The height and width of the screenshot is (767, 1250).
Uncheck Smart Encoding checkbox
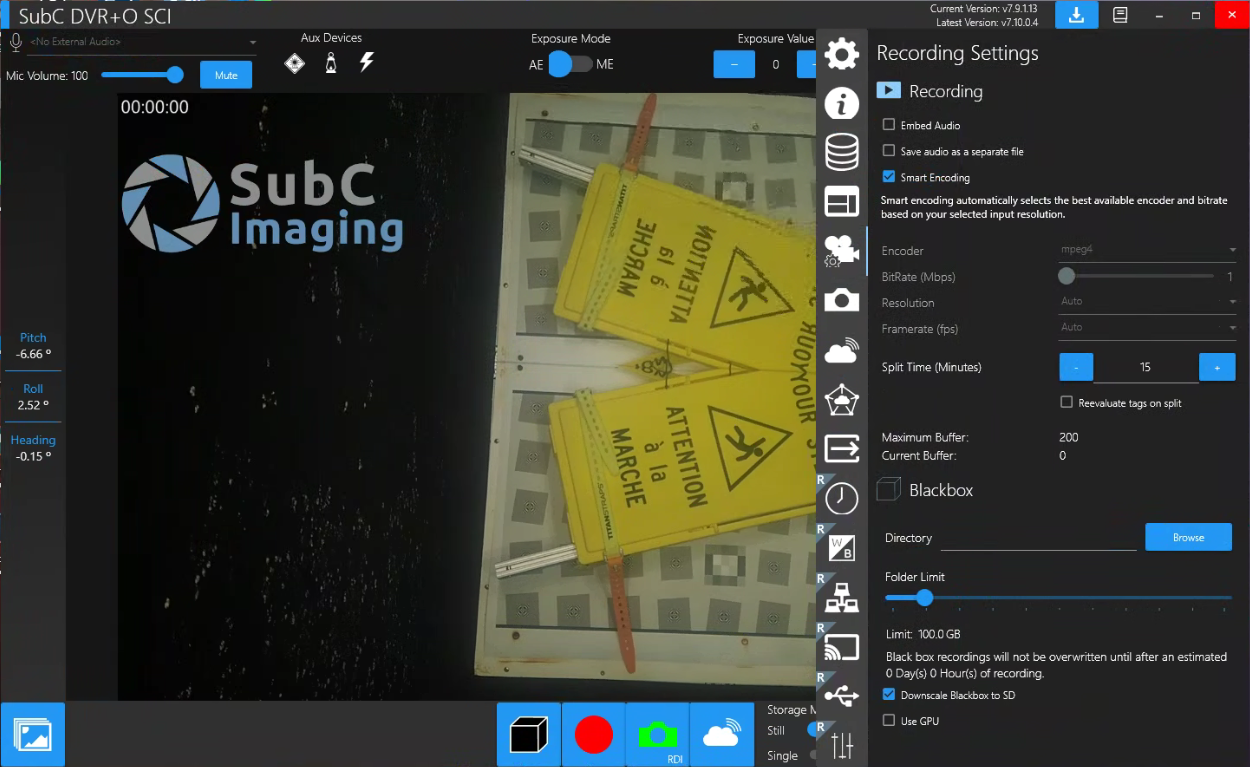click(x=889, y=178)
